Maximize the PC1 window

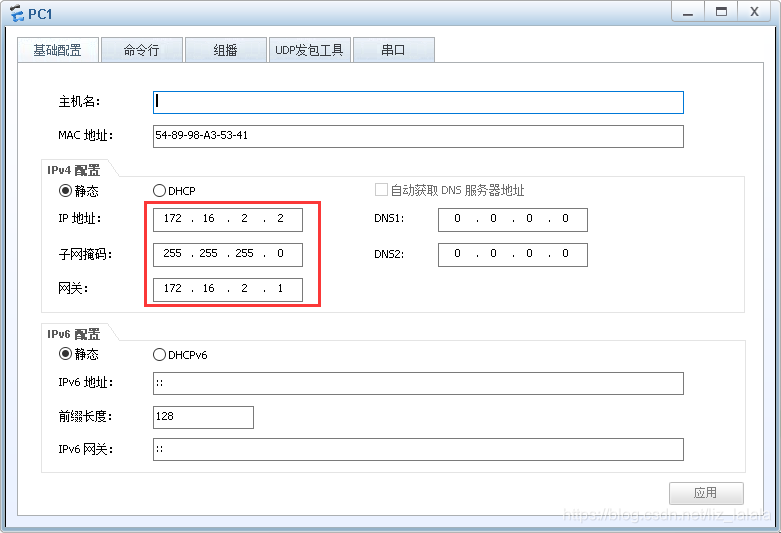[721, 12]
